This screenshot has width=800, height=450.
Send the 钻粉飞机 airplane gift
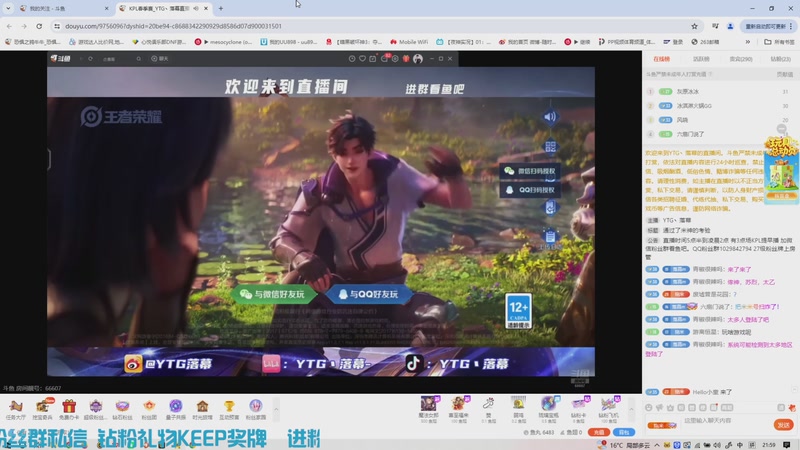pos(608,409)
